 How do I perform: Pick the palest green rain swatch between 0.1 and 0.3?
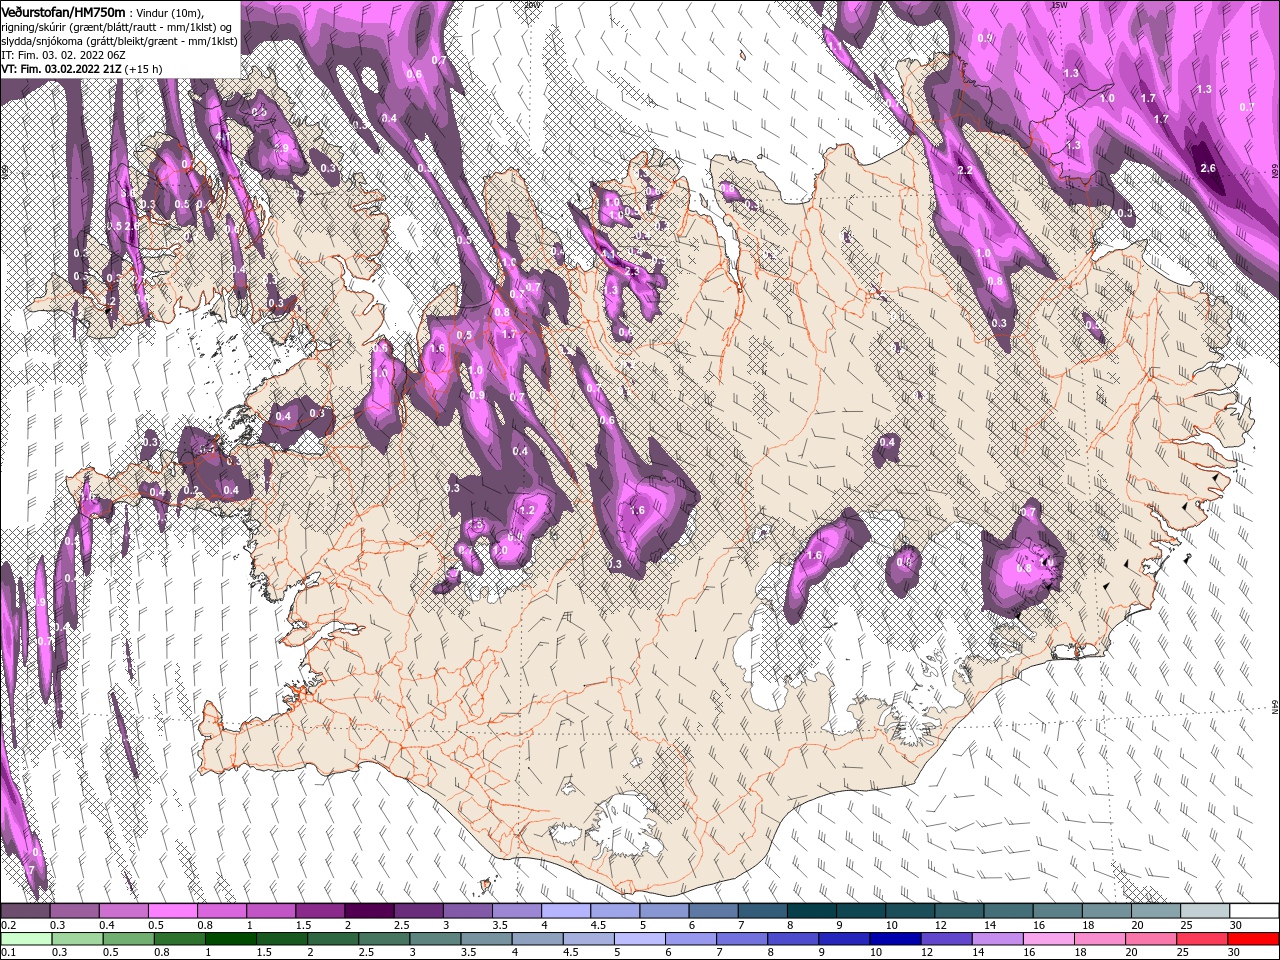click(27, 938)
